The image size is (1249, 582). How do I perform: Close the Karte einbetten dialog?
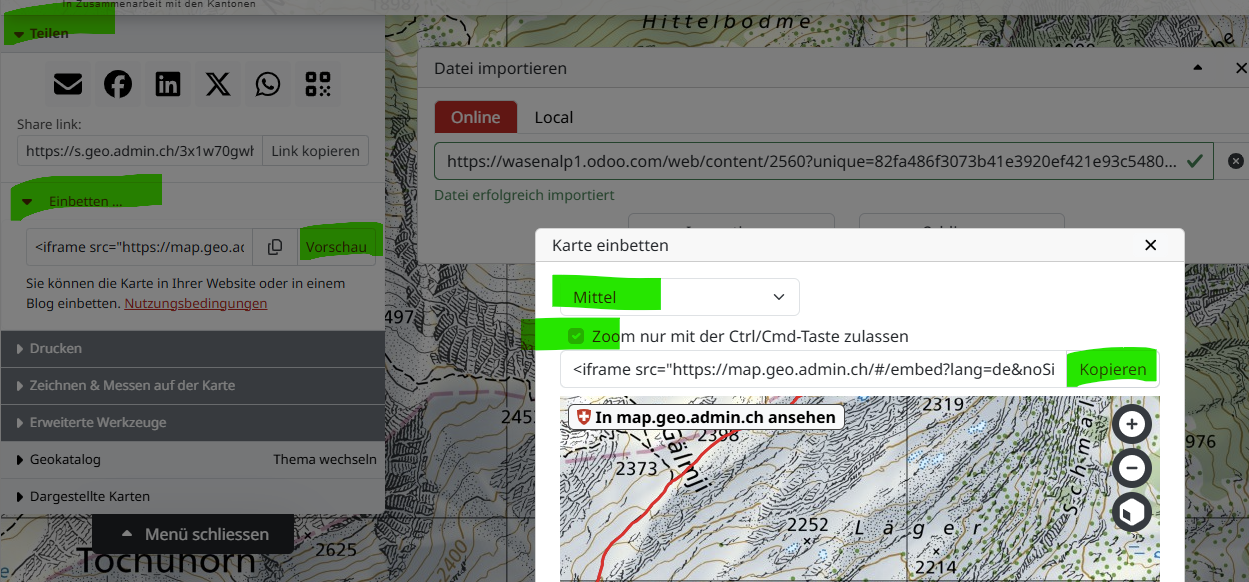coord(1150,245)
